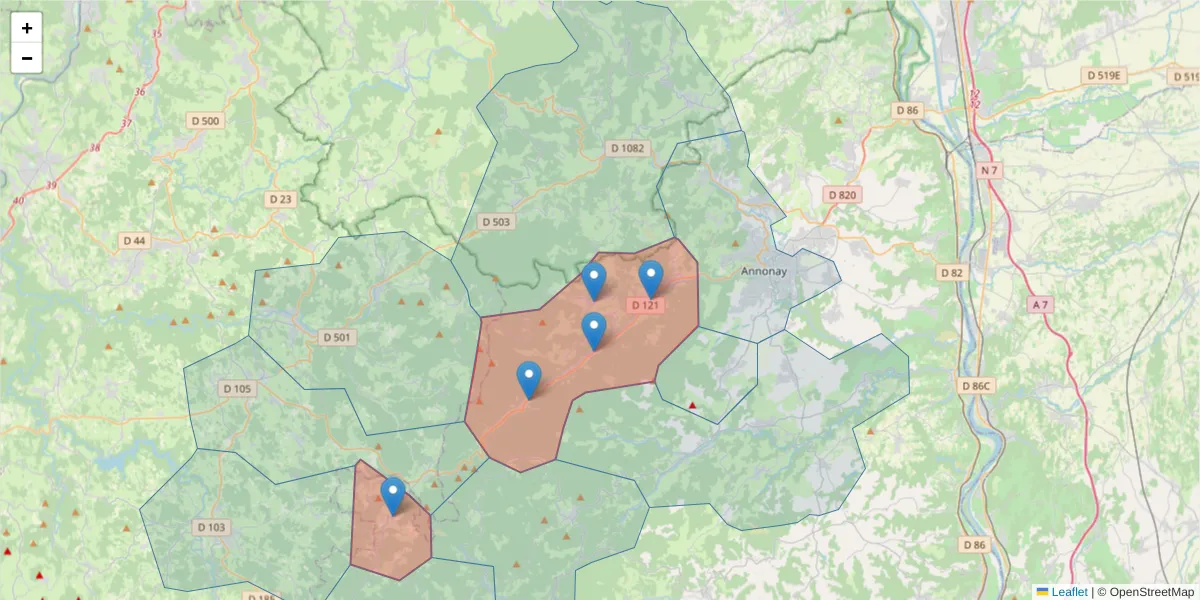Click the Leaflet flag icon in the attribution
This screenshot has width=1200, height=600.
click(x=1042, y=590)
